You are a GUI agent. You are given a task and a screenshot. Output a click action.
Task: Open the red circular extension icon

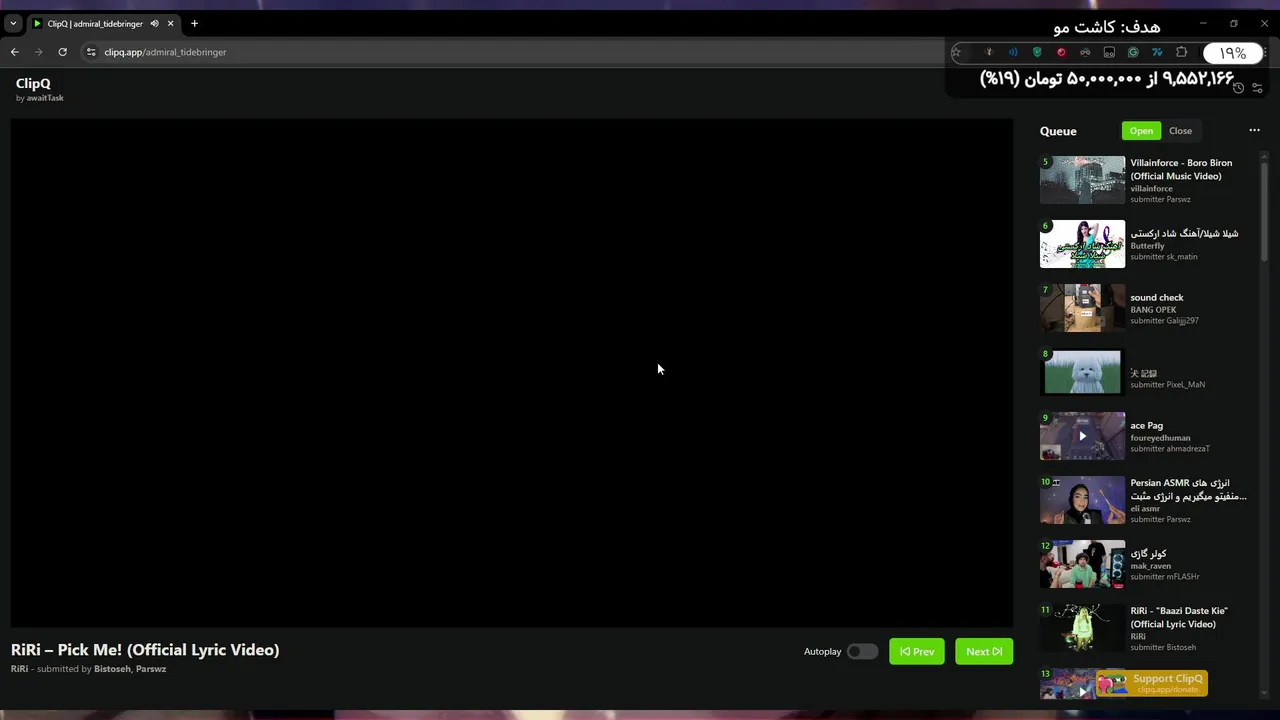pos(1061,52)
